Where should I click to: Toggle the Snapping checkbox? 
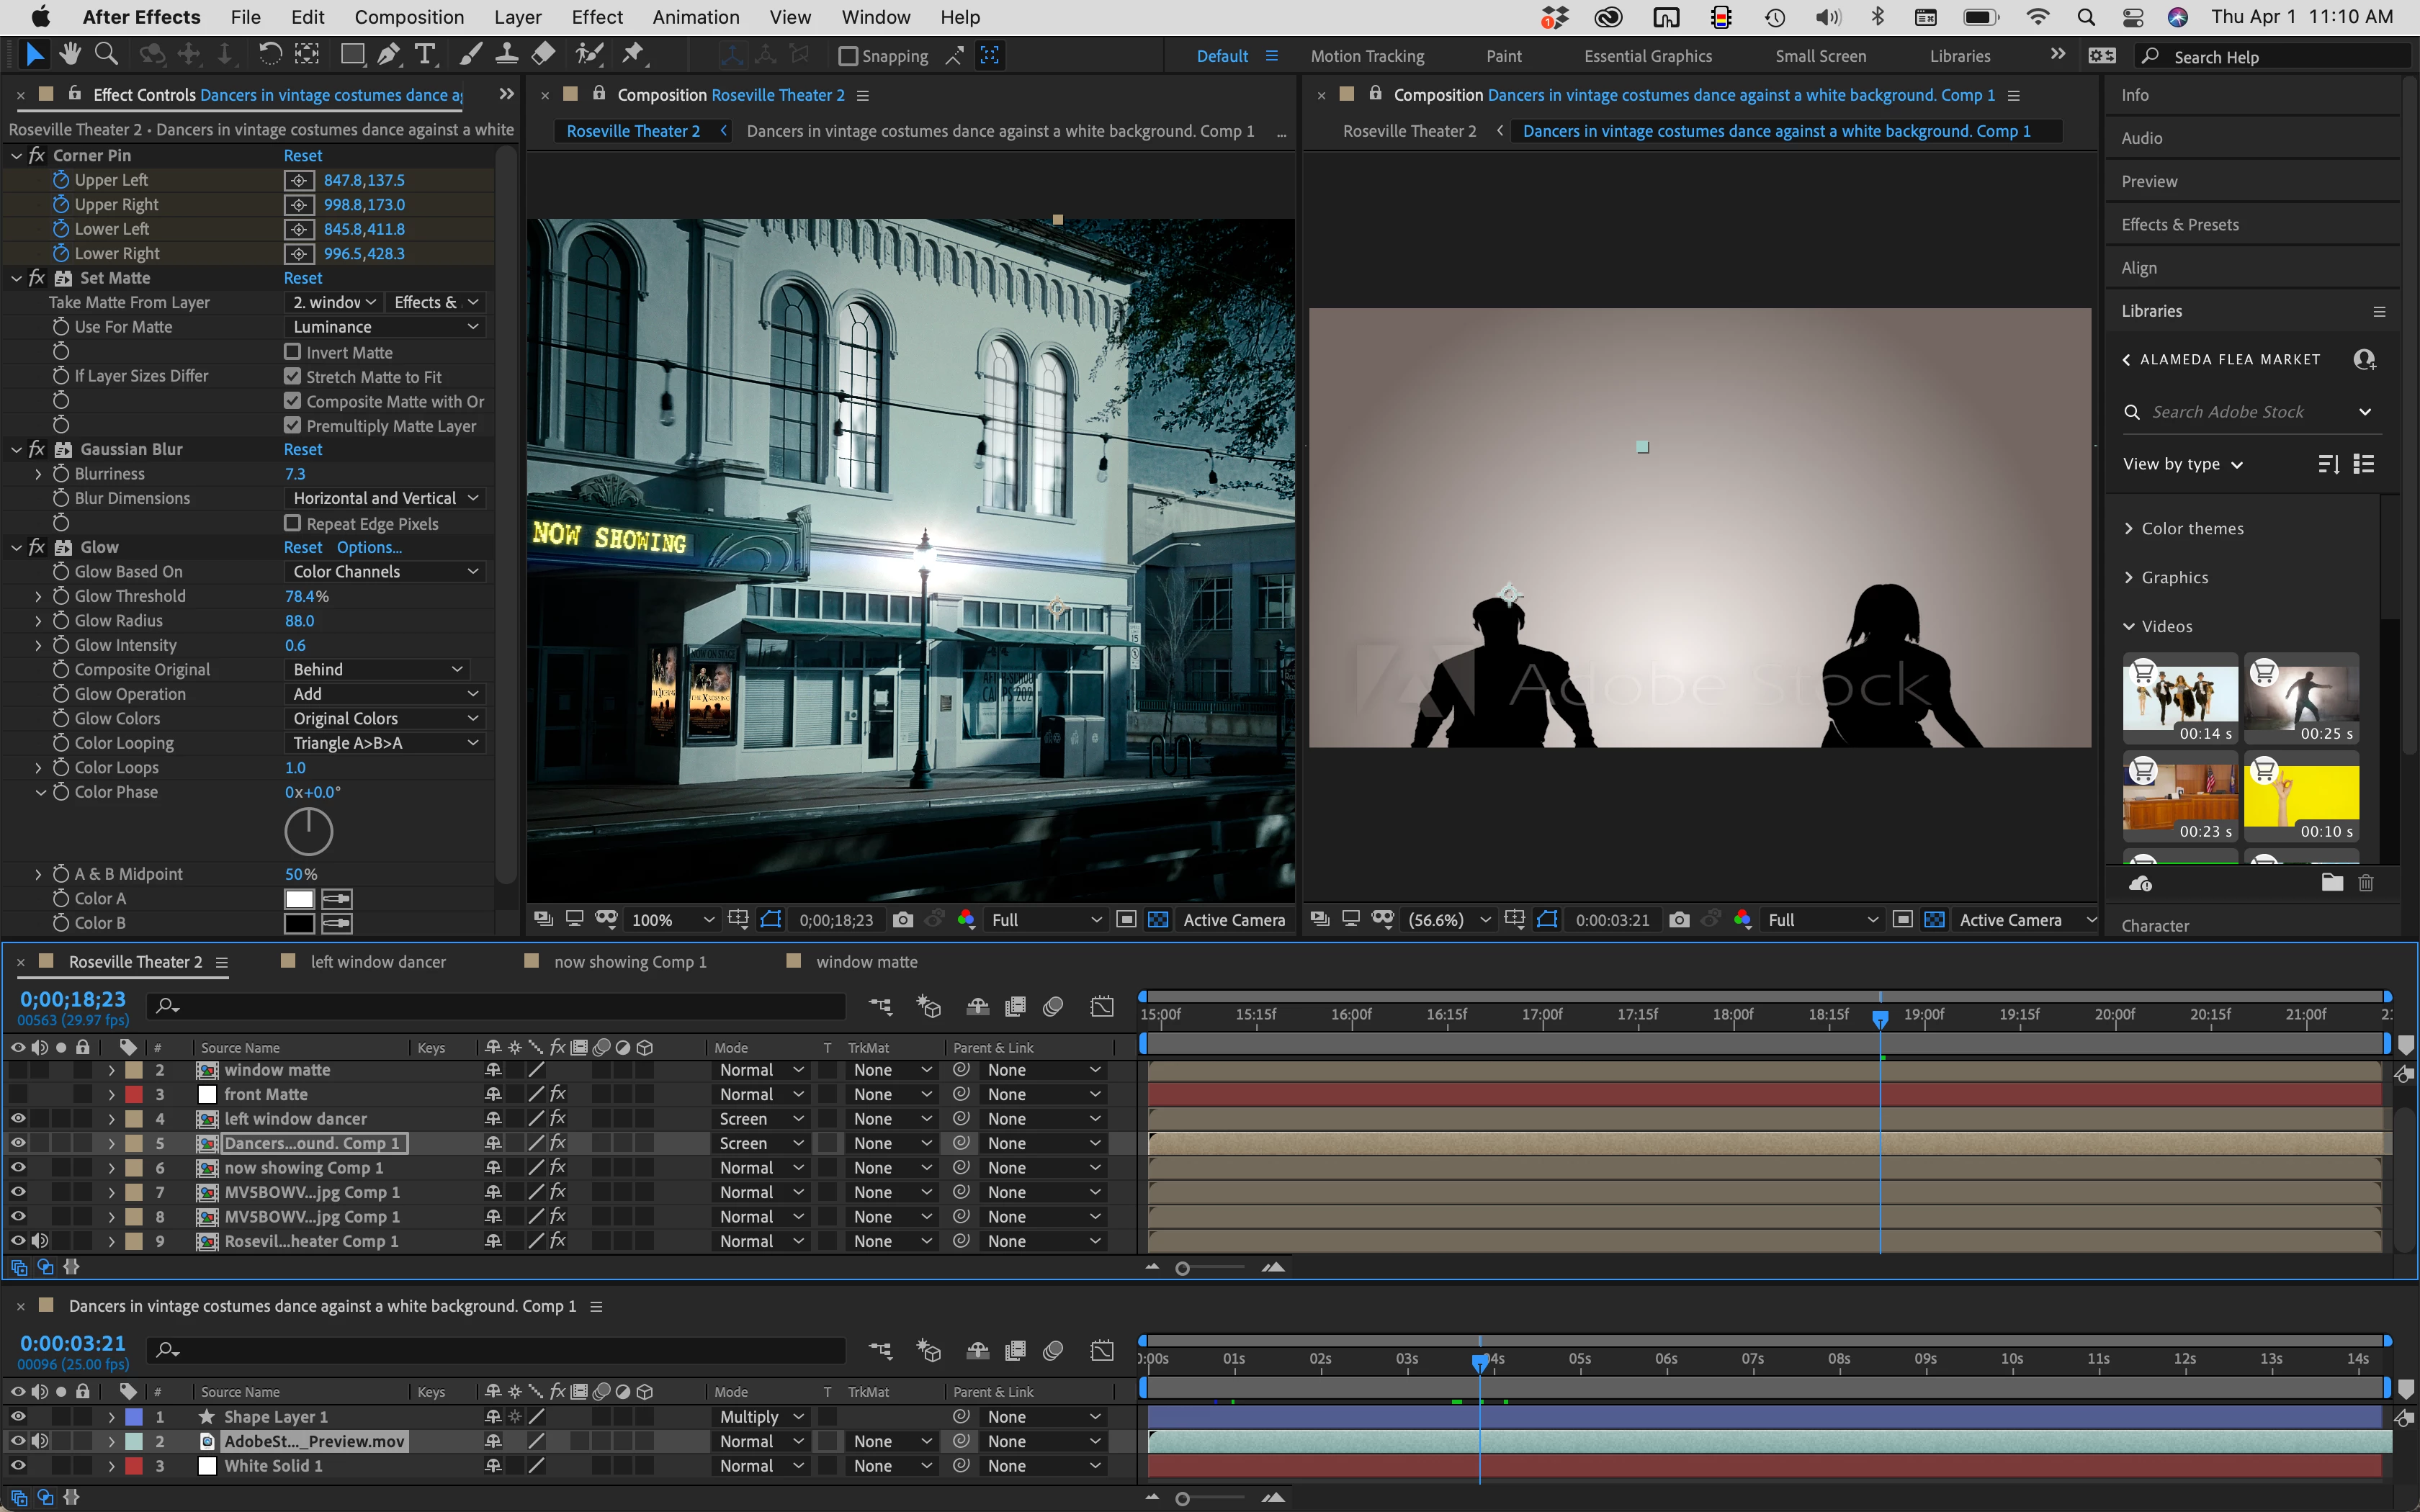(x=848, y=56)
